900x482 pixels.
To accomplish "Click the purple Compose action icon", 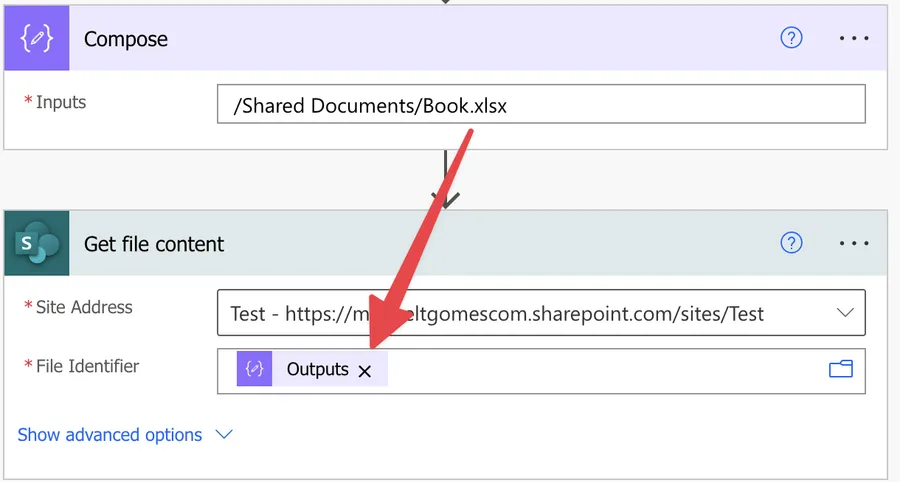I will [37, 39].
